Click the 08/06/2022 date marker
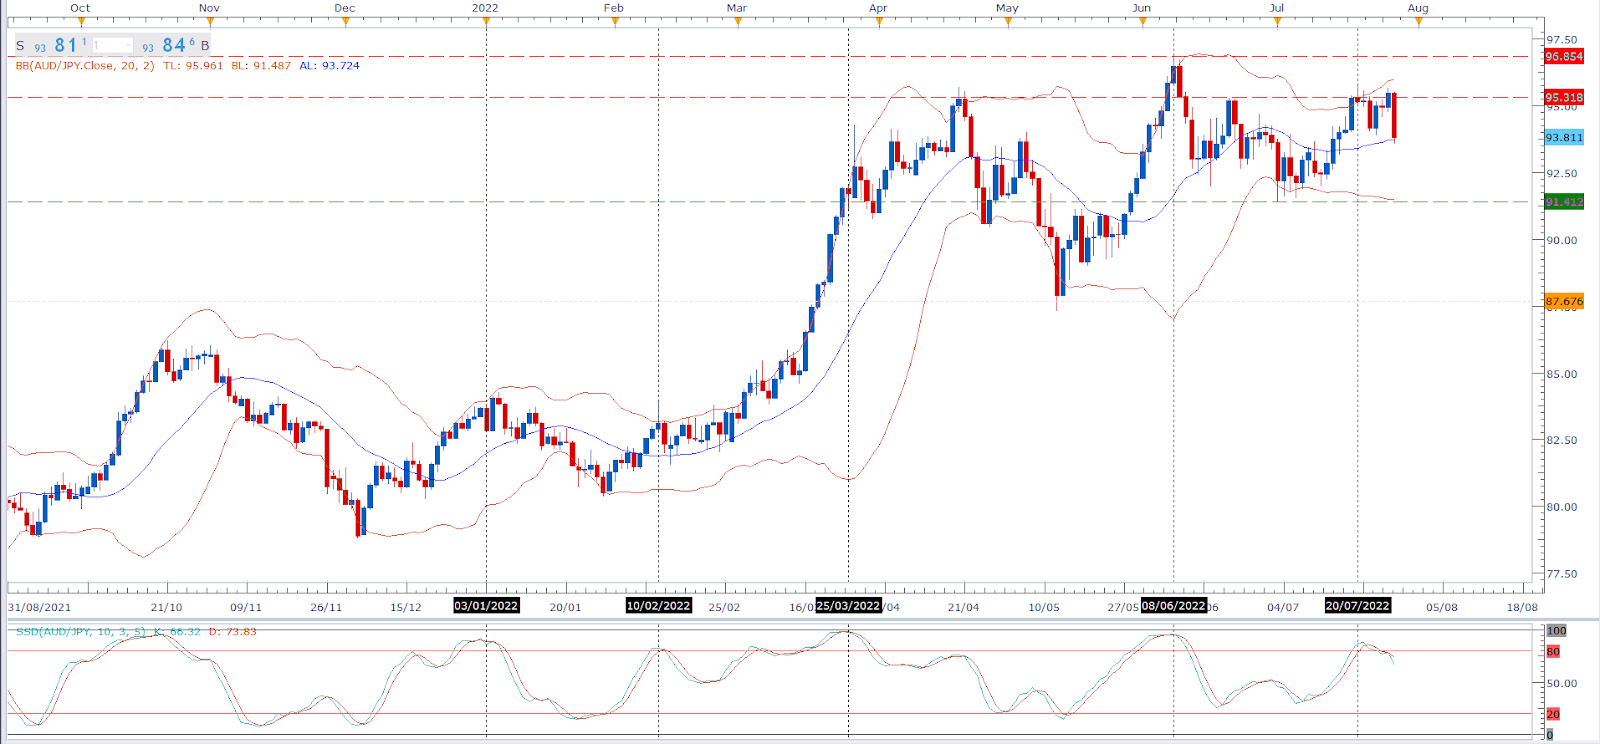This screenshot has width=1600, height=744. [1173, 606]
